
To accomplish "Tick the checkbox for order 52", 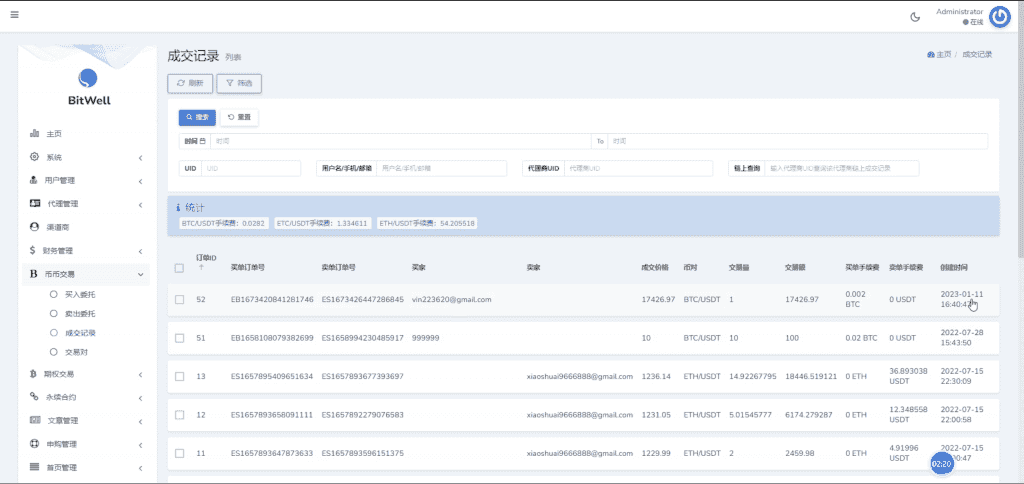I will click(180, 300).
